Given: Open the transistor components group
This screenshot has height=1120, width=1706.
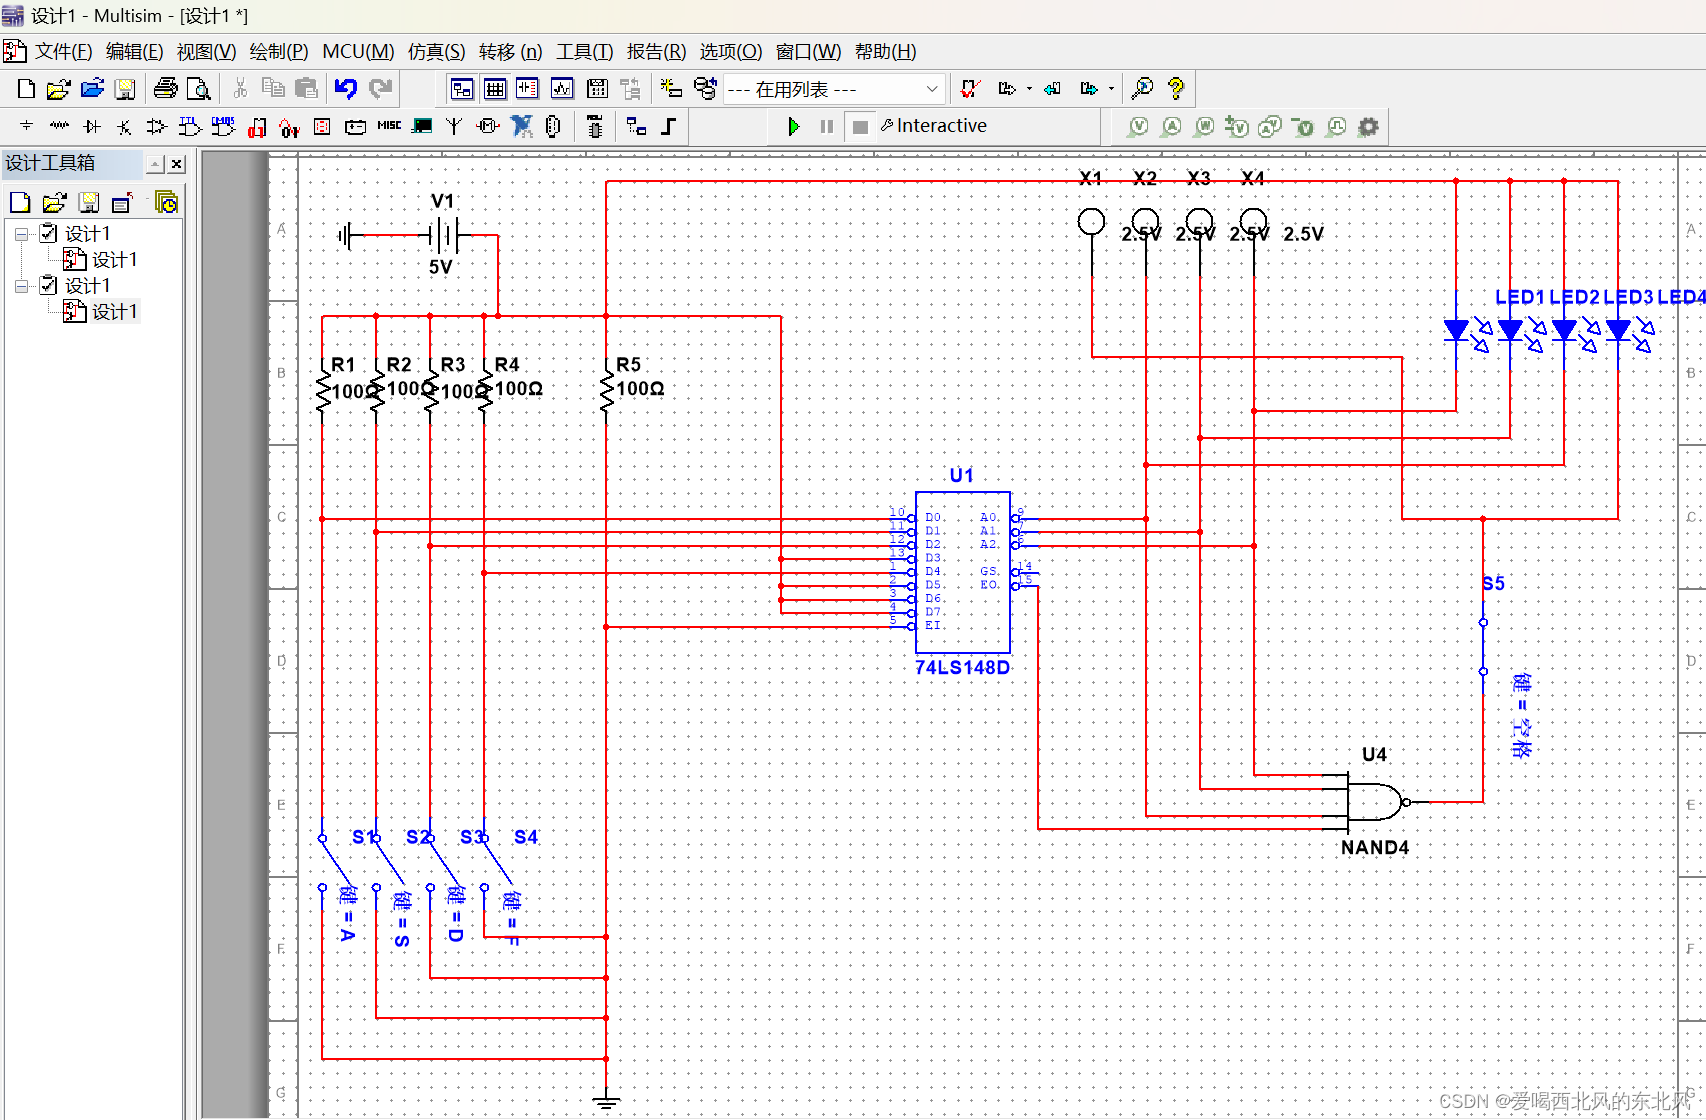Looking at the screenshot, I should pos(123,126).
